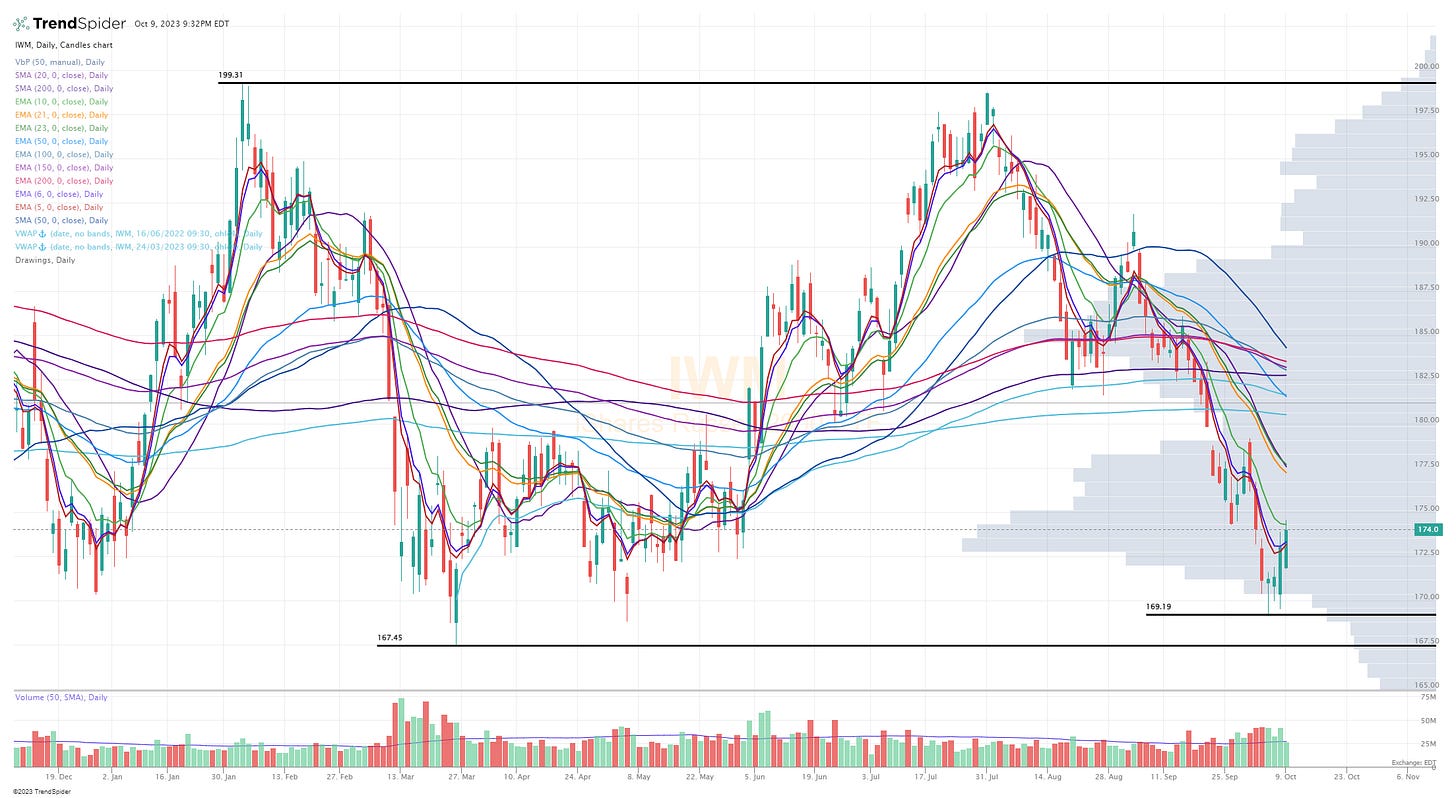Click the 'Drawings, Daily' legend label

(44, 260)
